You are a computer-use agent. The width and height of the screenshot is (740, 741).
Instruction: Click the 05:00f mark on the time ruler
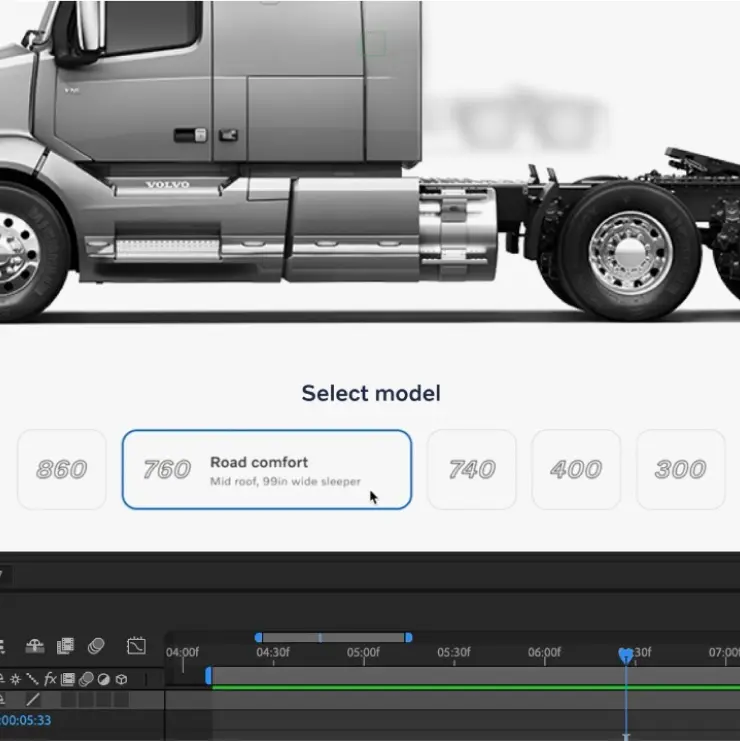pos(363,653)
